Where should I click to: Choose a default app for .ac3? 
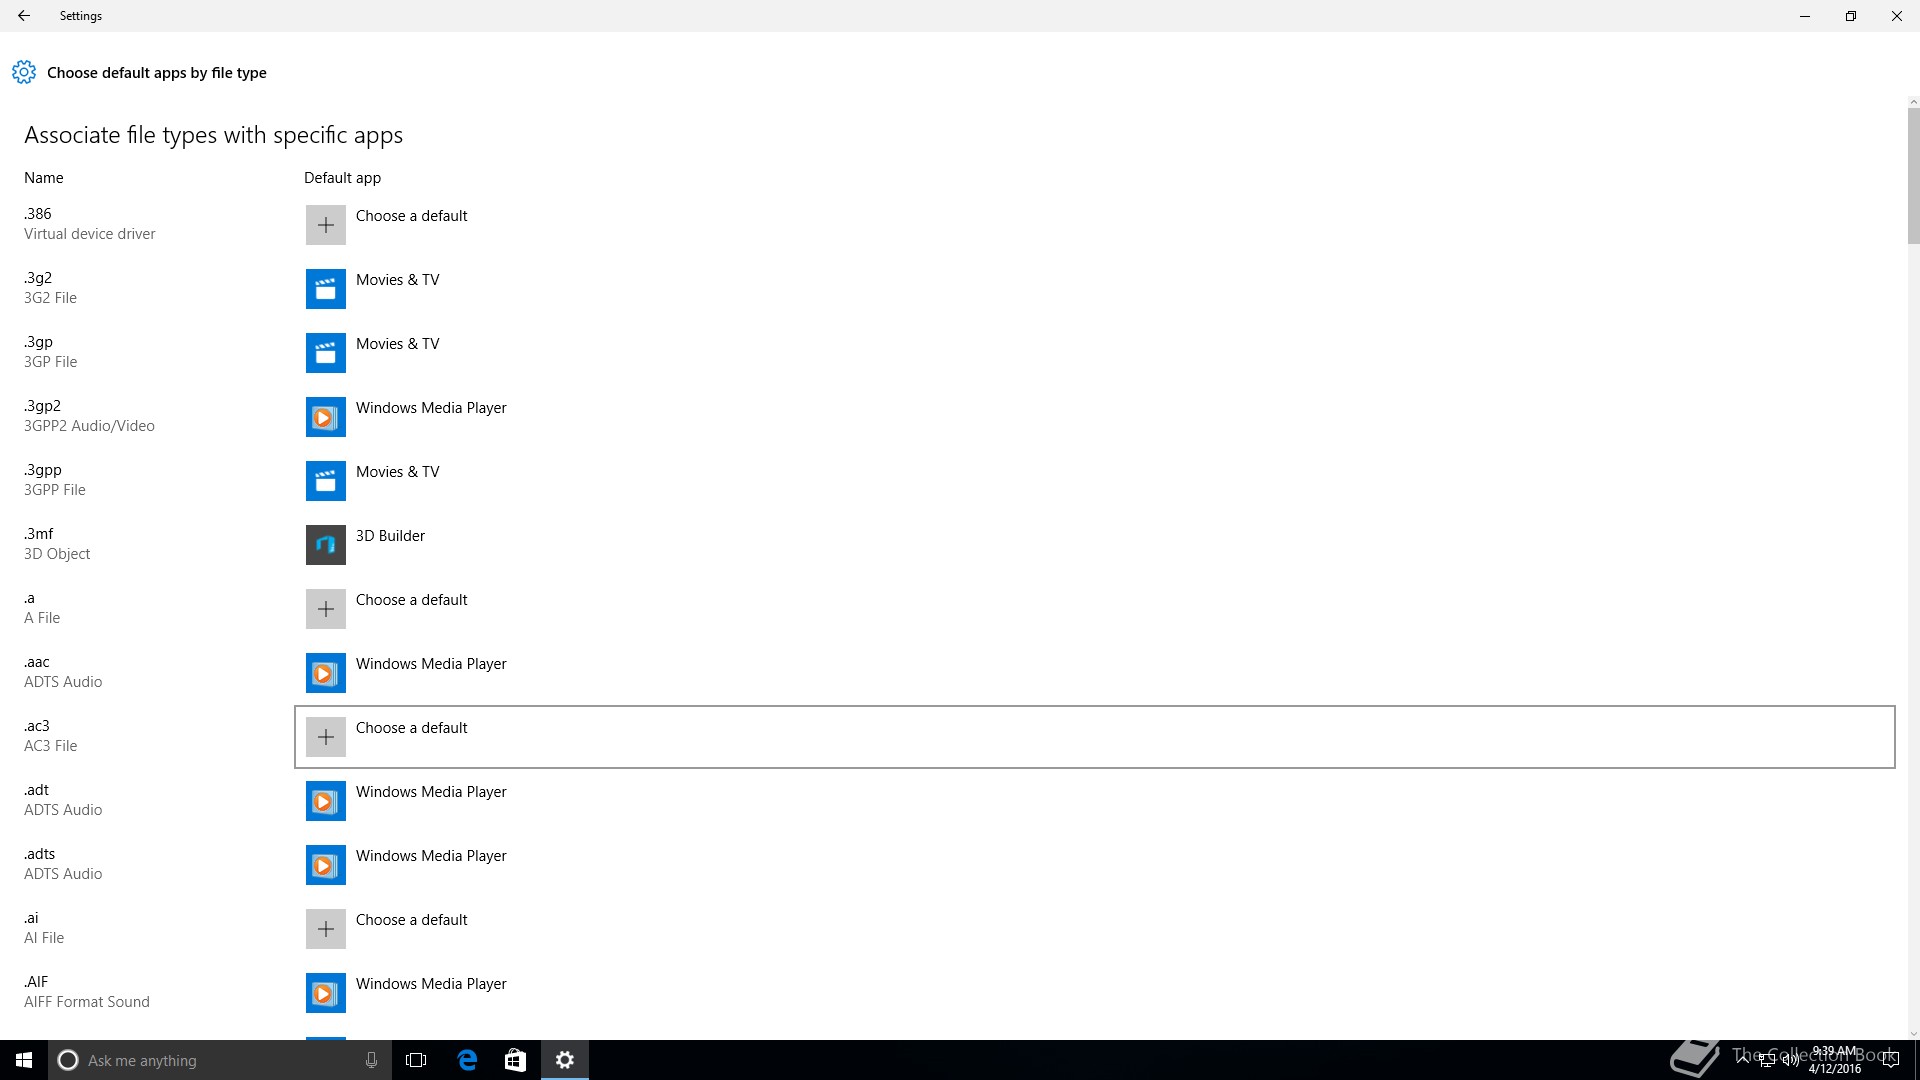point(1095,737)
